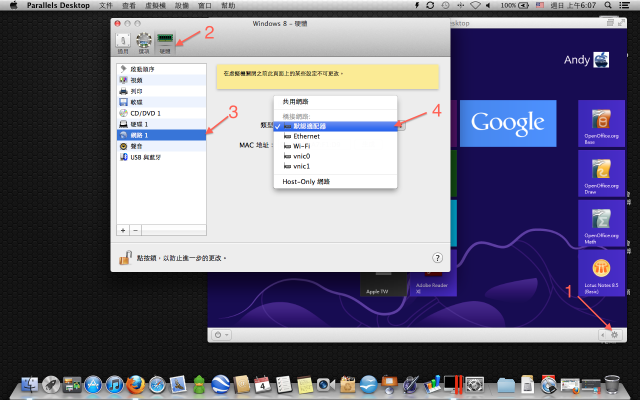The image size is (640, 400).
Task: Select Hard Disk 1 in hardware list
Action: pos(162,124)
